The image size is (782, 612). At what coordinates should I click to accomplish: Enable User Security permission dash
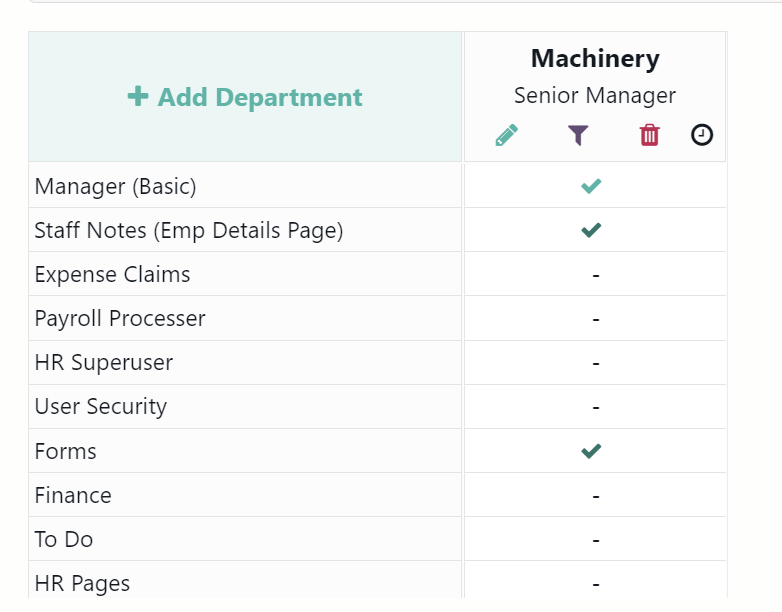point(595,408)
